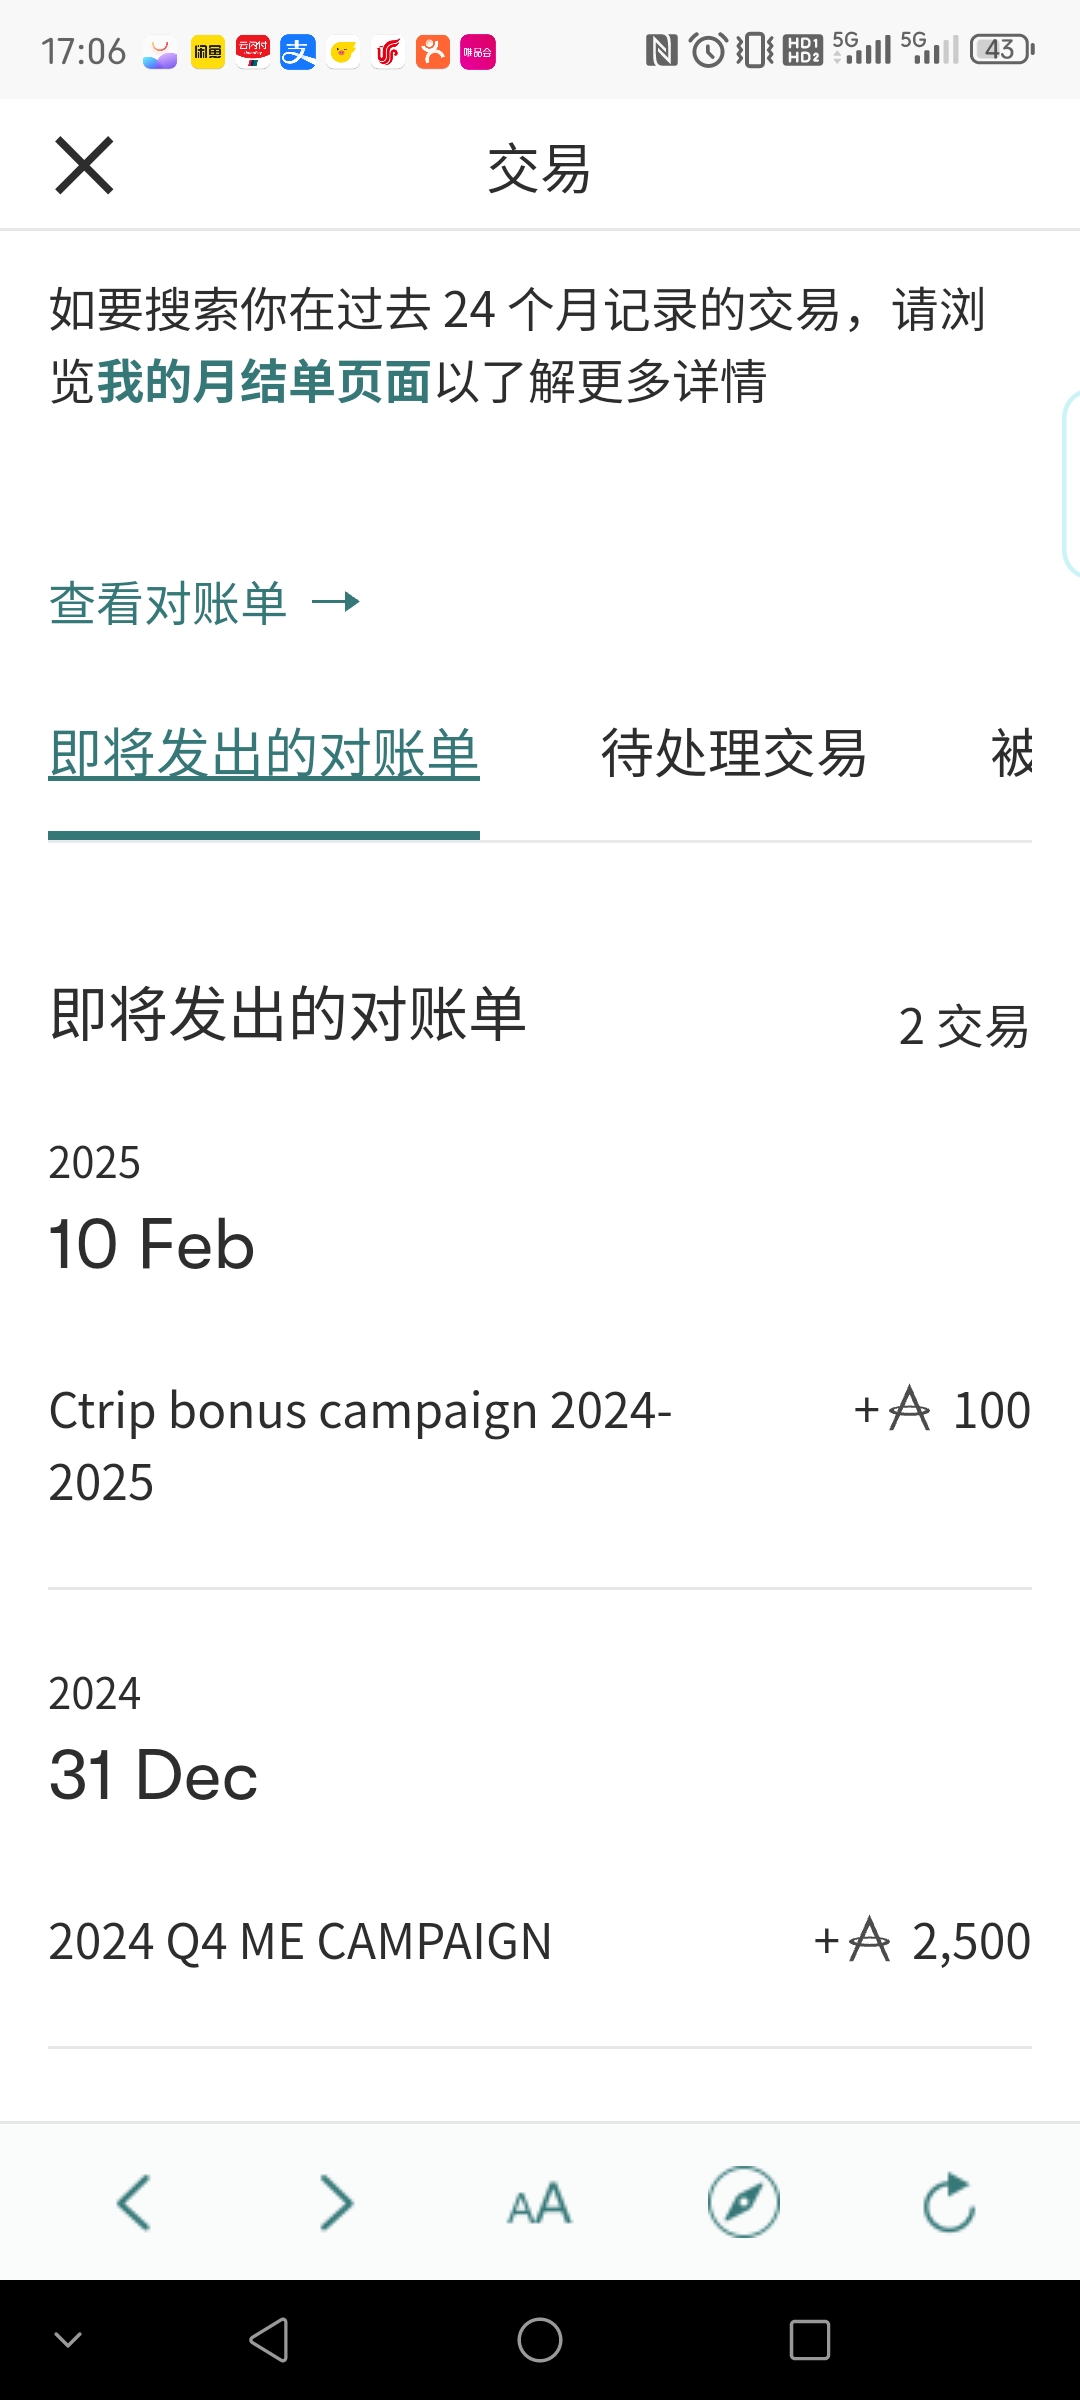
Task: Open recent apps with the square button
Action: pos(810,2340)
